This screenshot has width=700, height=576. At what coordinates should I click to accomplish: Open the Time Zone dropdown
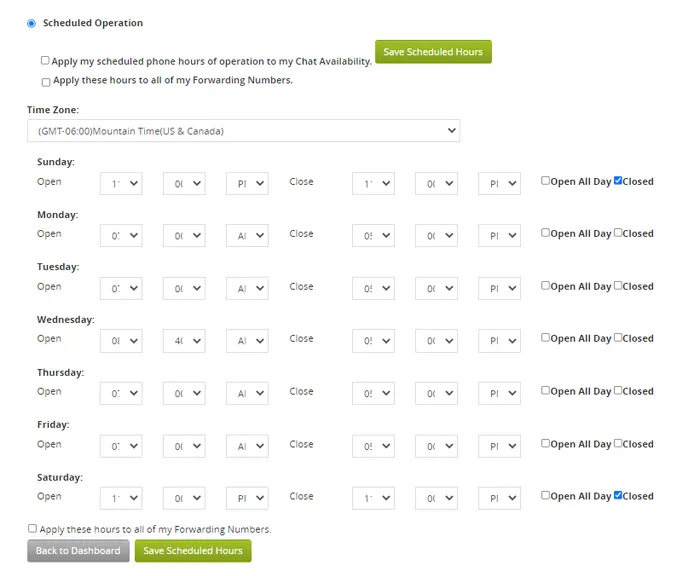click(243, 130)
